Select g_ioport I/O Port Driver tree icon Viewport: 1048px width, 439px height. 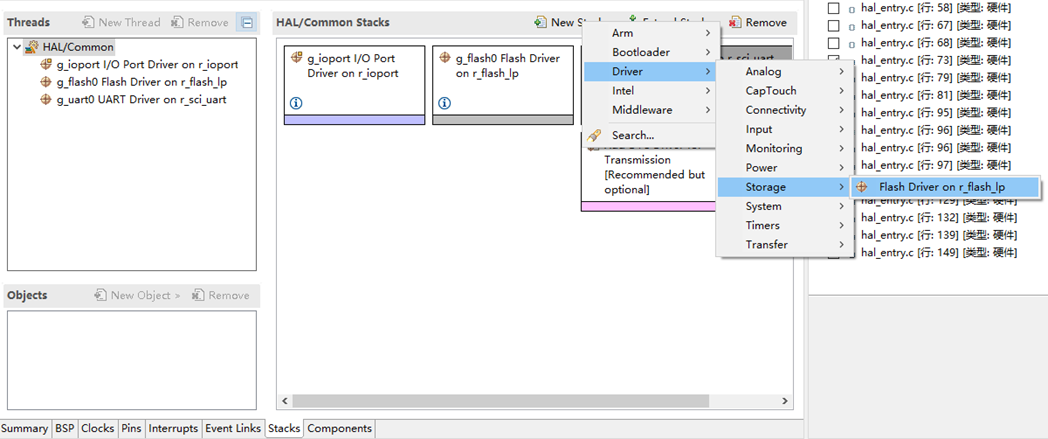pos(45,65)
